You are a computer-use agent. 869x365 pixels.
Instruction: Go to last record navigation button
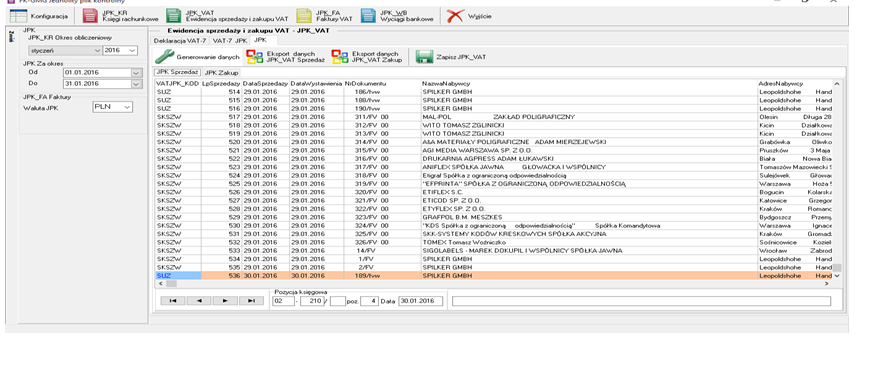(x=251, y=301)
